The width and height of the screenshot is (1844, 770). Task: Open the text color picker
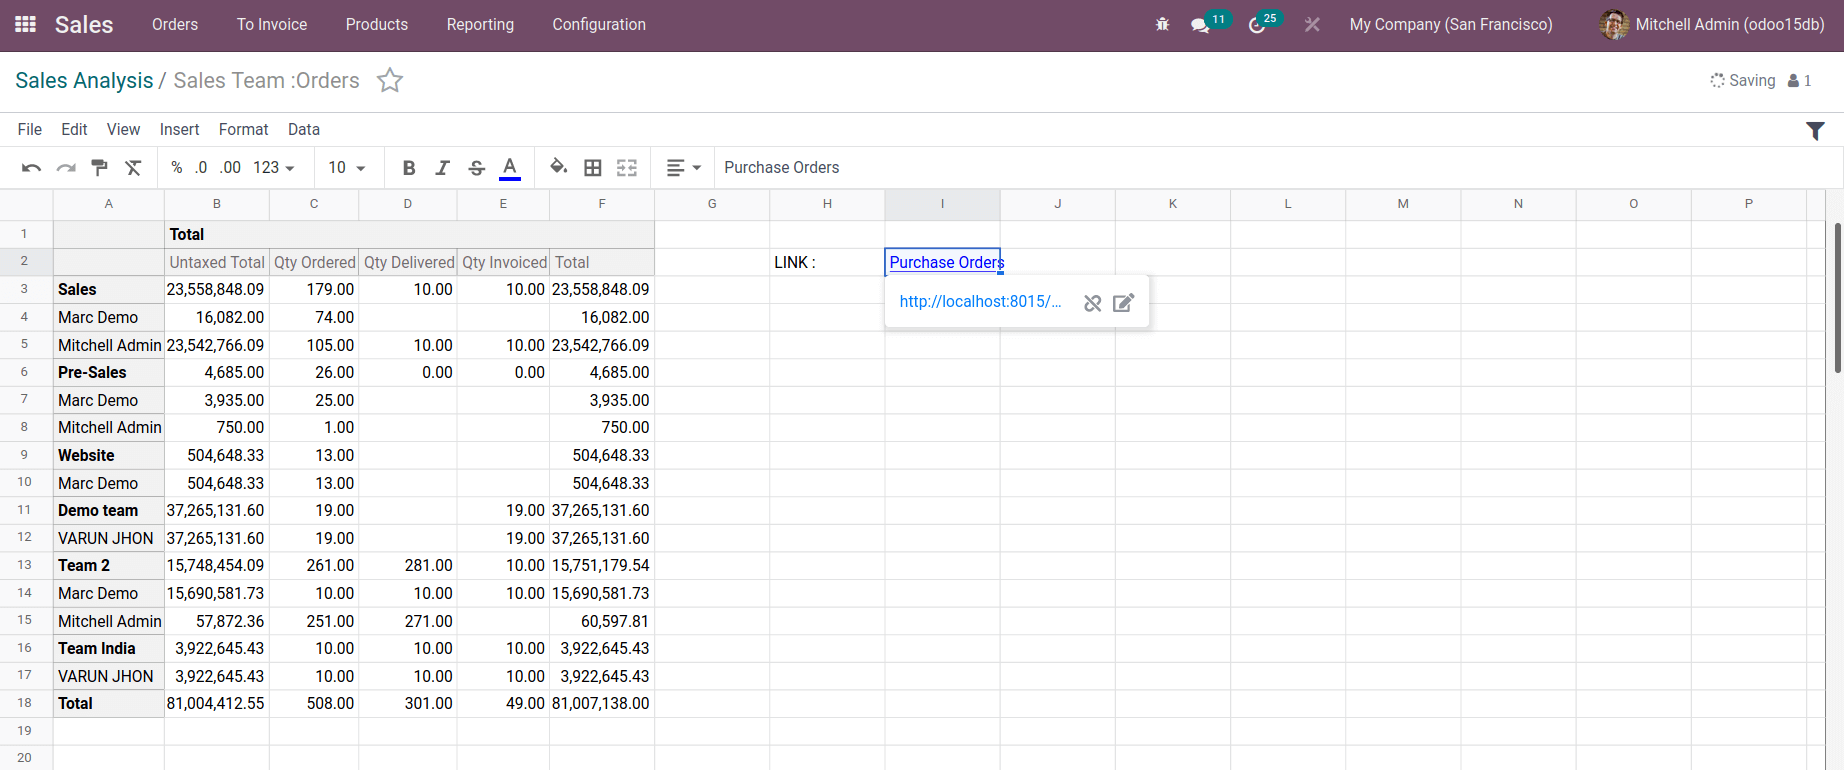(510, 168)
